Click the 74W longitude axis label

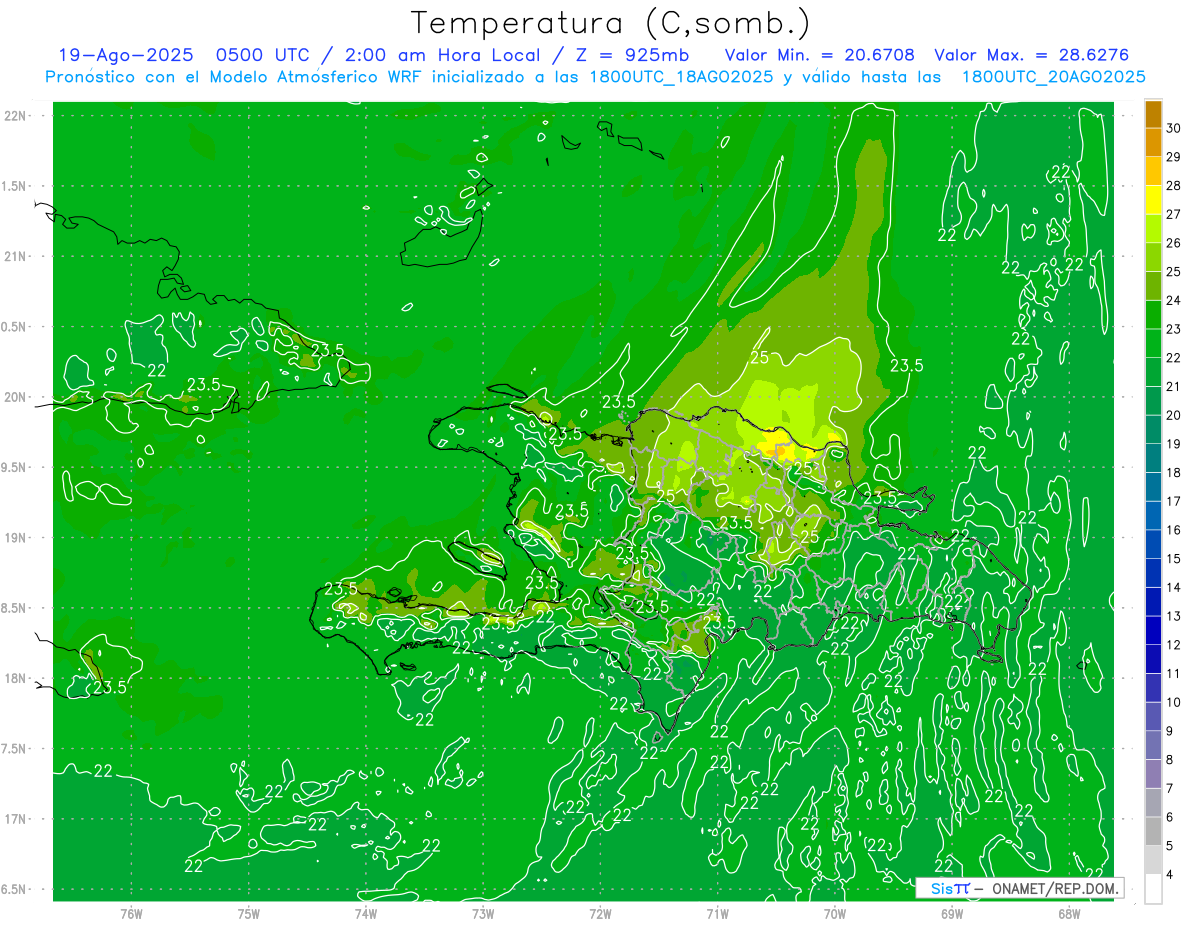pyautogui.click(x=366, y=913)
